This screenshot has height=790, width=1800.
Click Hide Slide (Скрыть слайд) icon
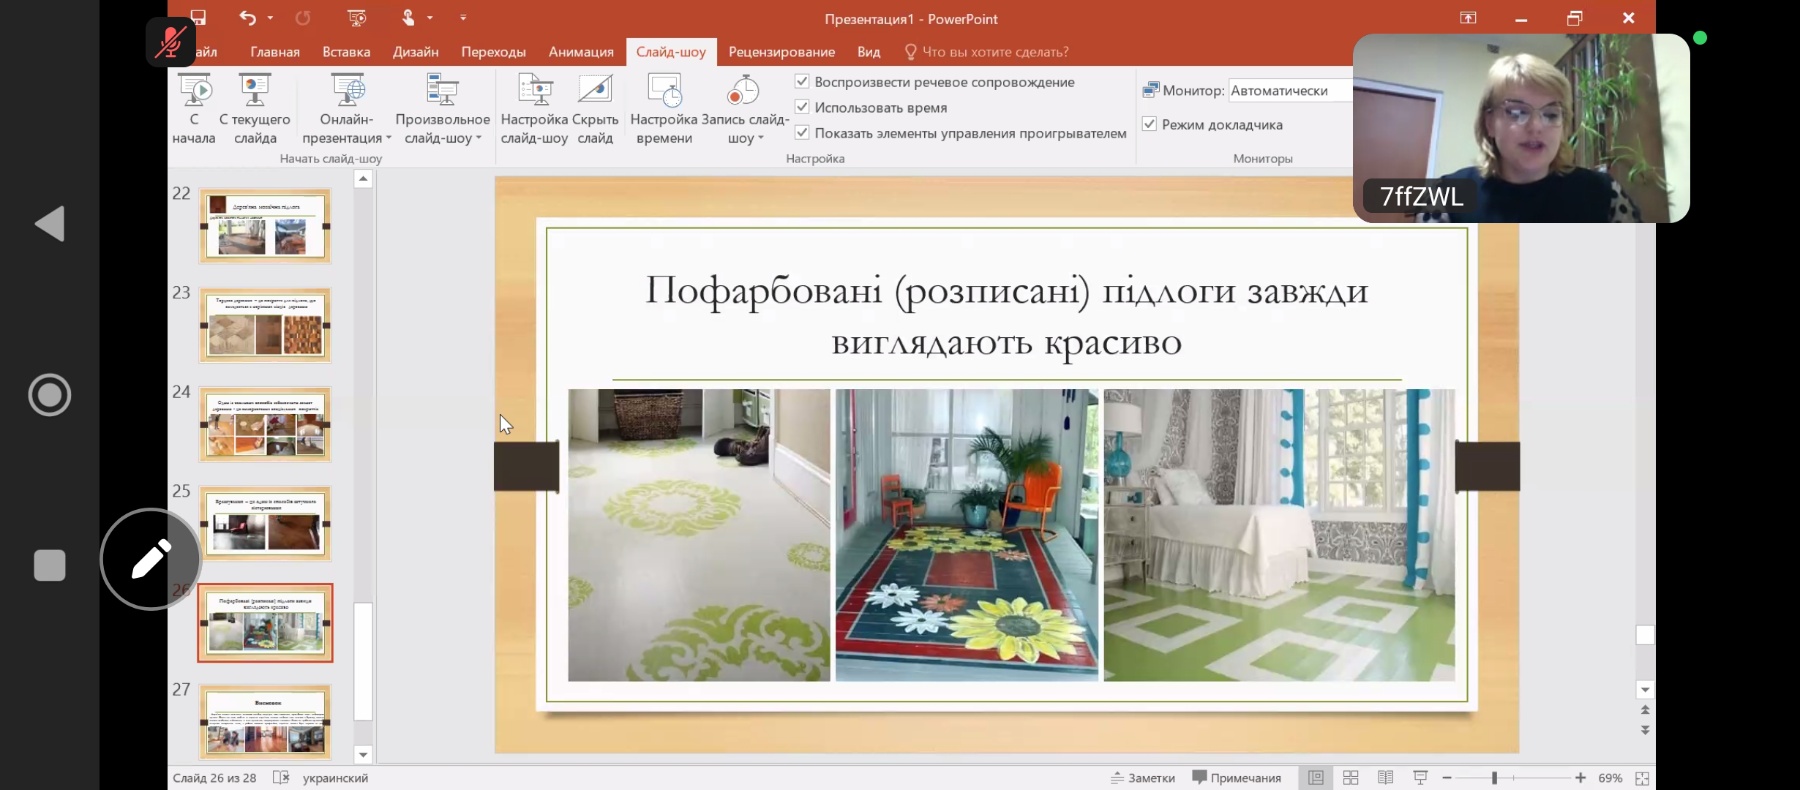click(x=595, y=91)
